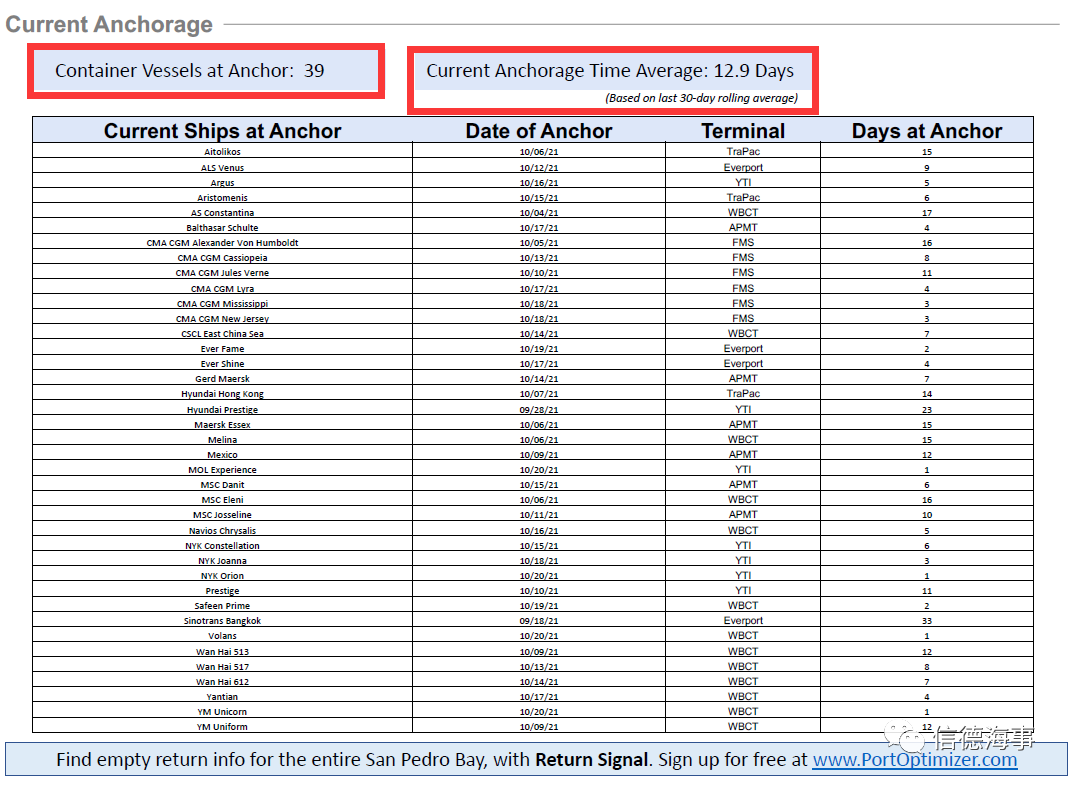The height and width of the screenshot is (785, 1070).
Task: Select the CMA CGM Jules Verne cell
Action: coord(222,272)
